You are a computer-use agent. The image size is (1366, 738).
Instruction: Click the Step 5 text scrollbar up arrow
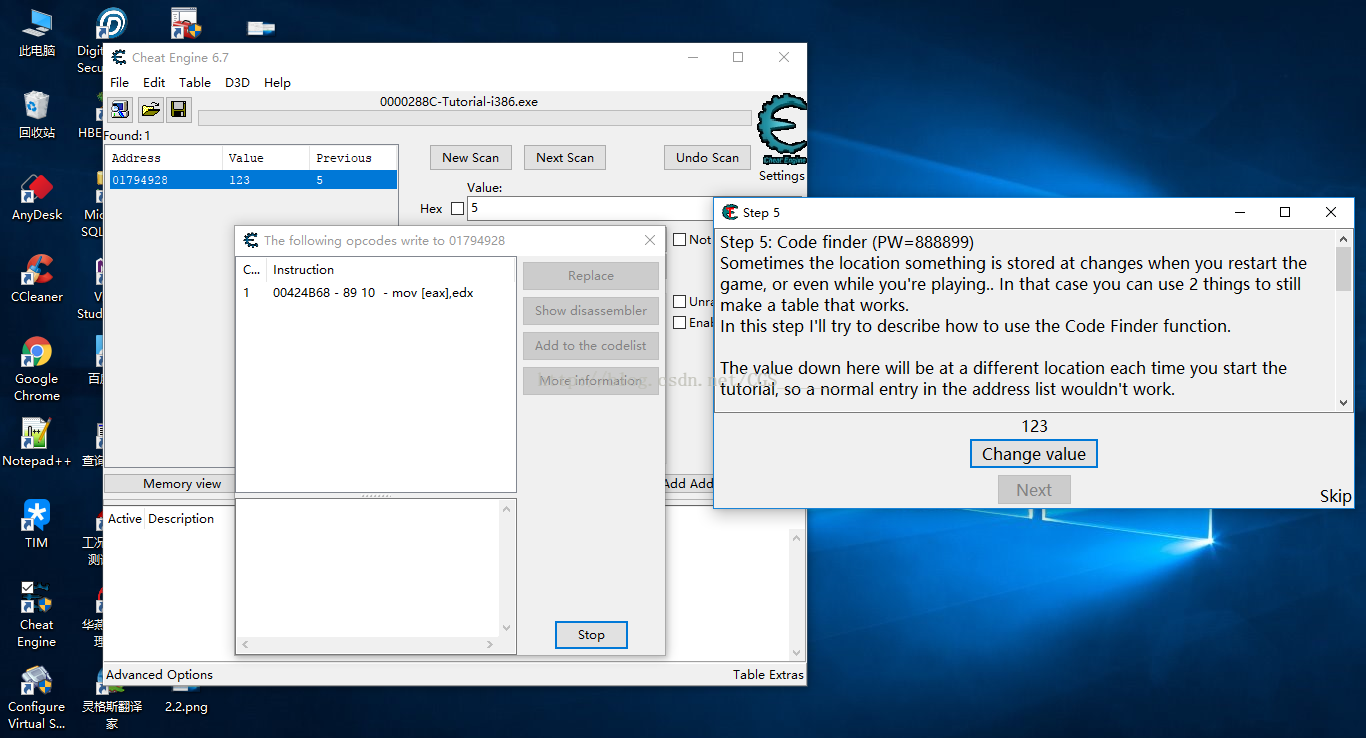pos(1344,240)
